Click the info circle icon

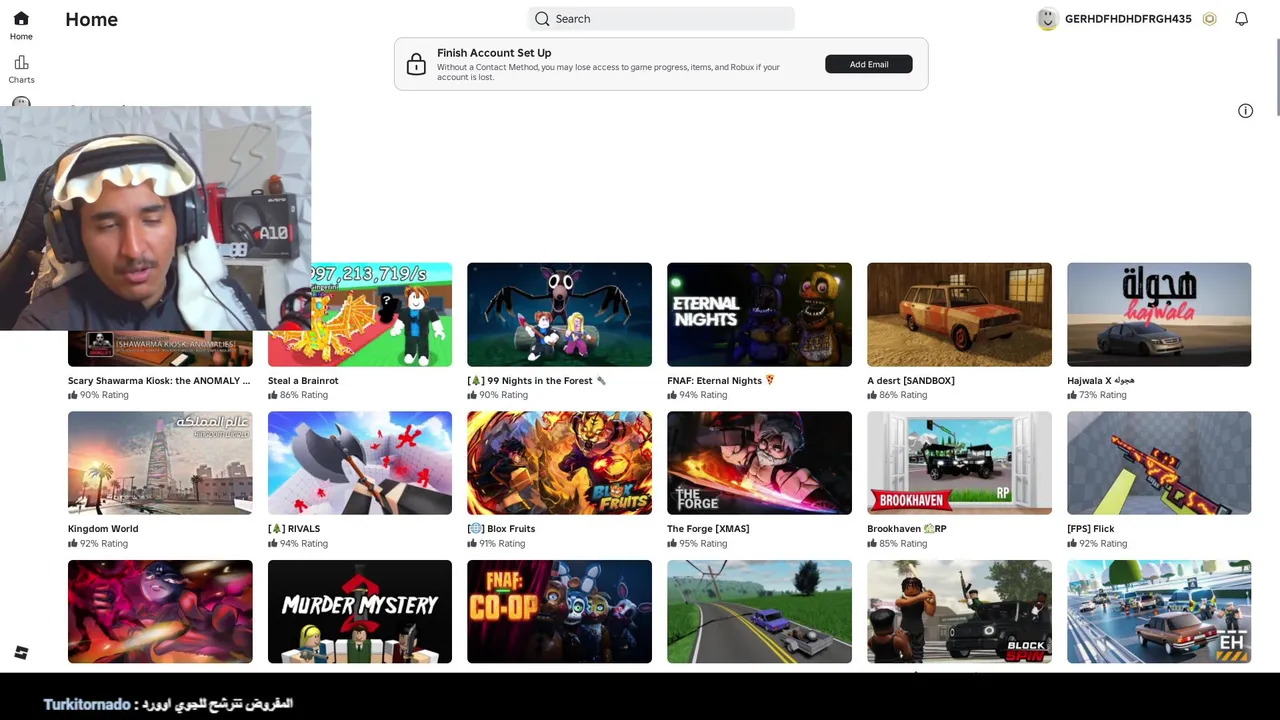(1245, 111)
